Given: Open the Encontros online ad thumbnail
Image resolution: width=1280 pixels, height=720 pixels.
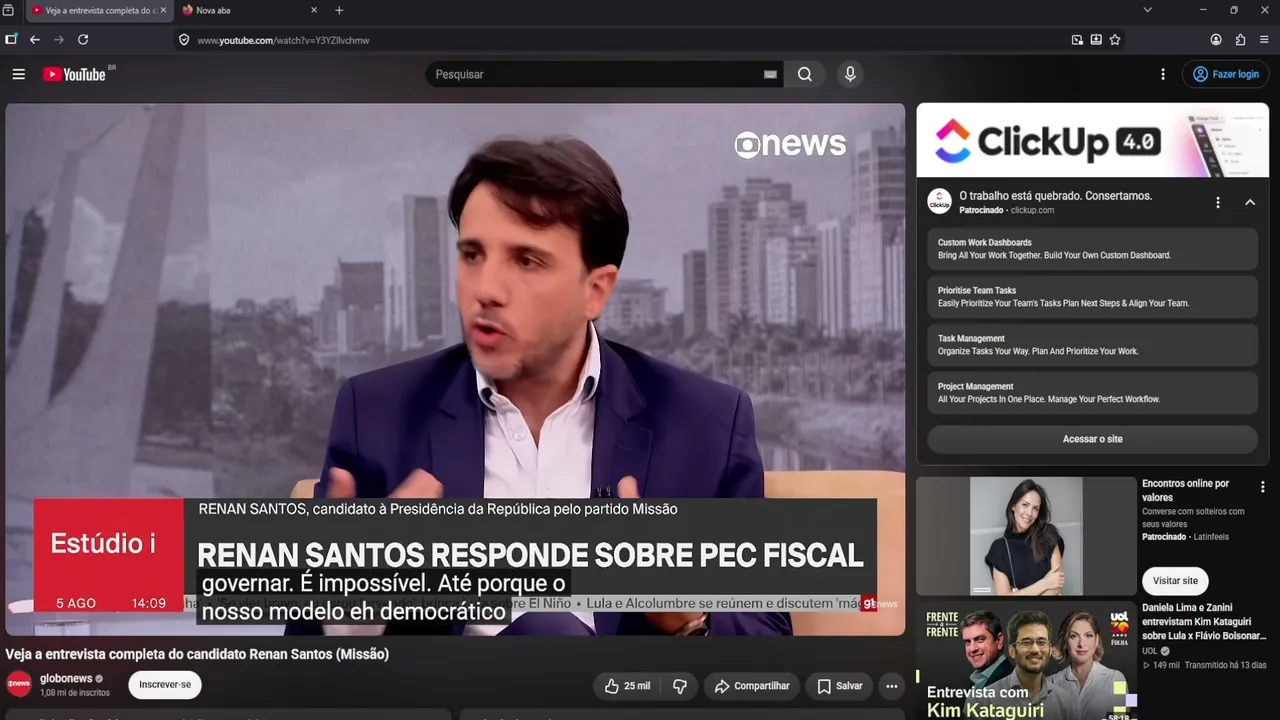Looking at the screenshot, I should click(1026, 536).
